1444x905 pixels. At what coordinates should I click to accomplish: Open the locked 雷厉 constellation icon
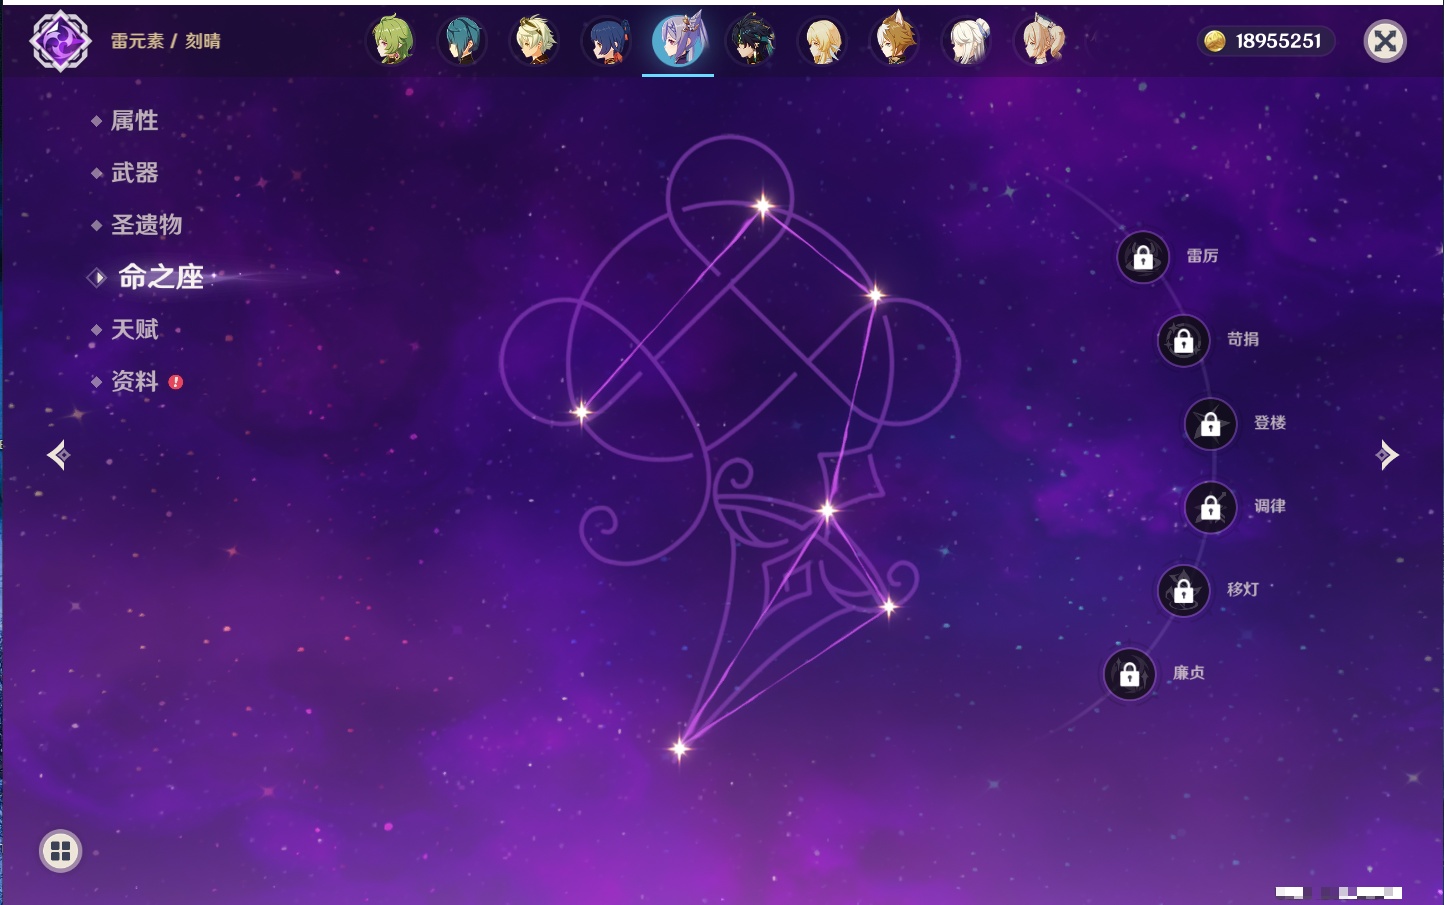1143,257
